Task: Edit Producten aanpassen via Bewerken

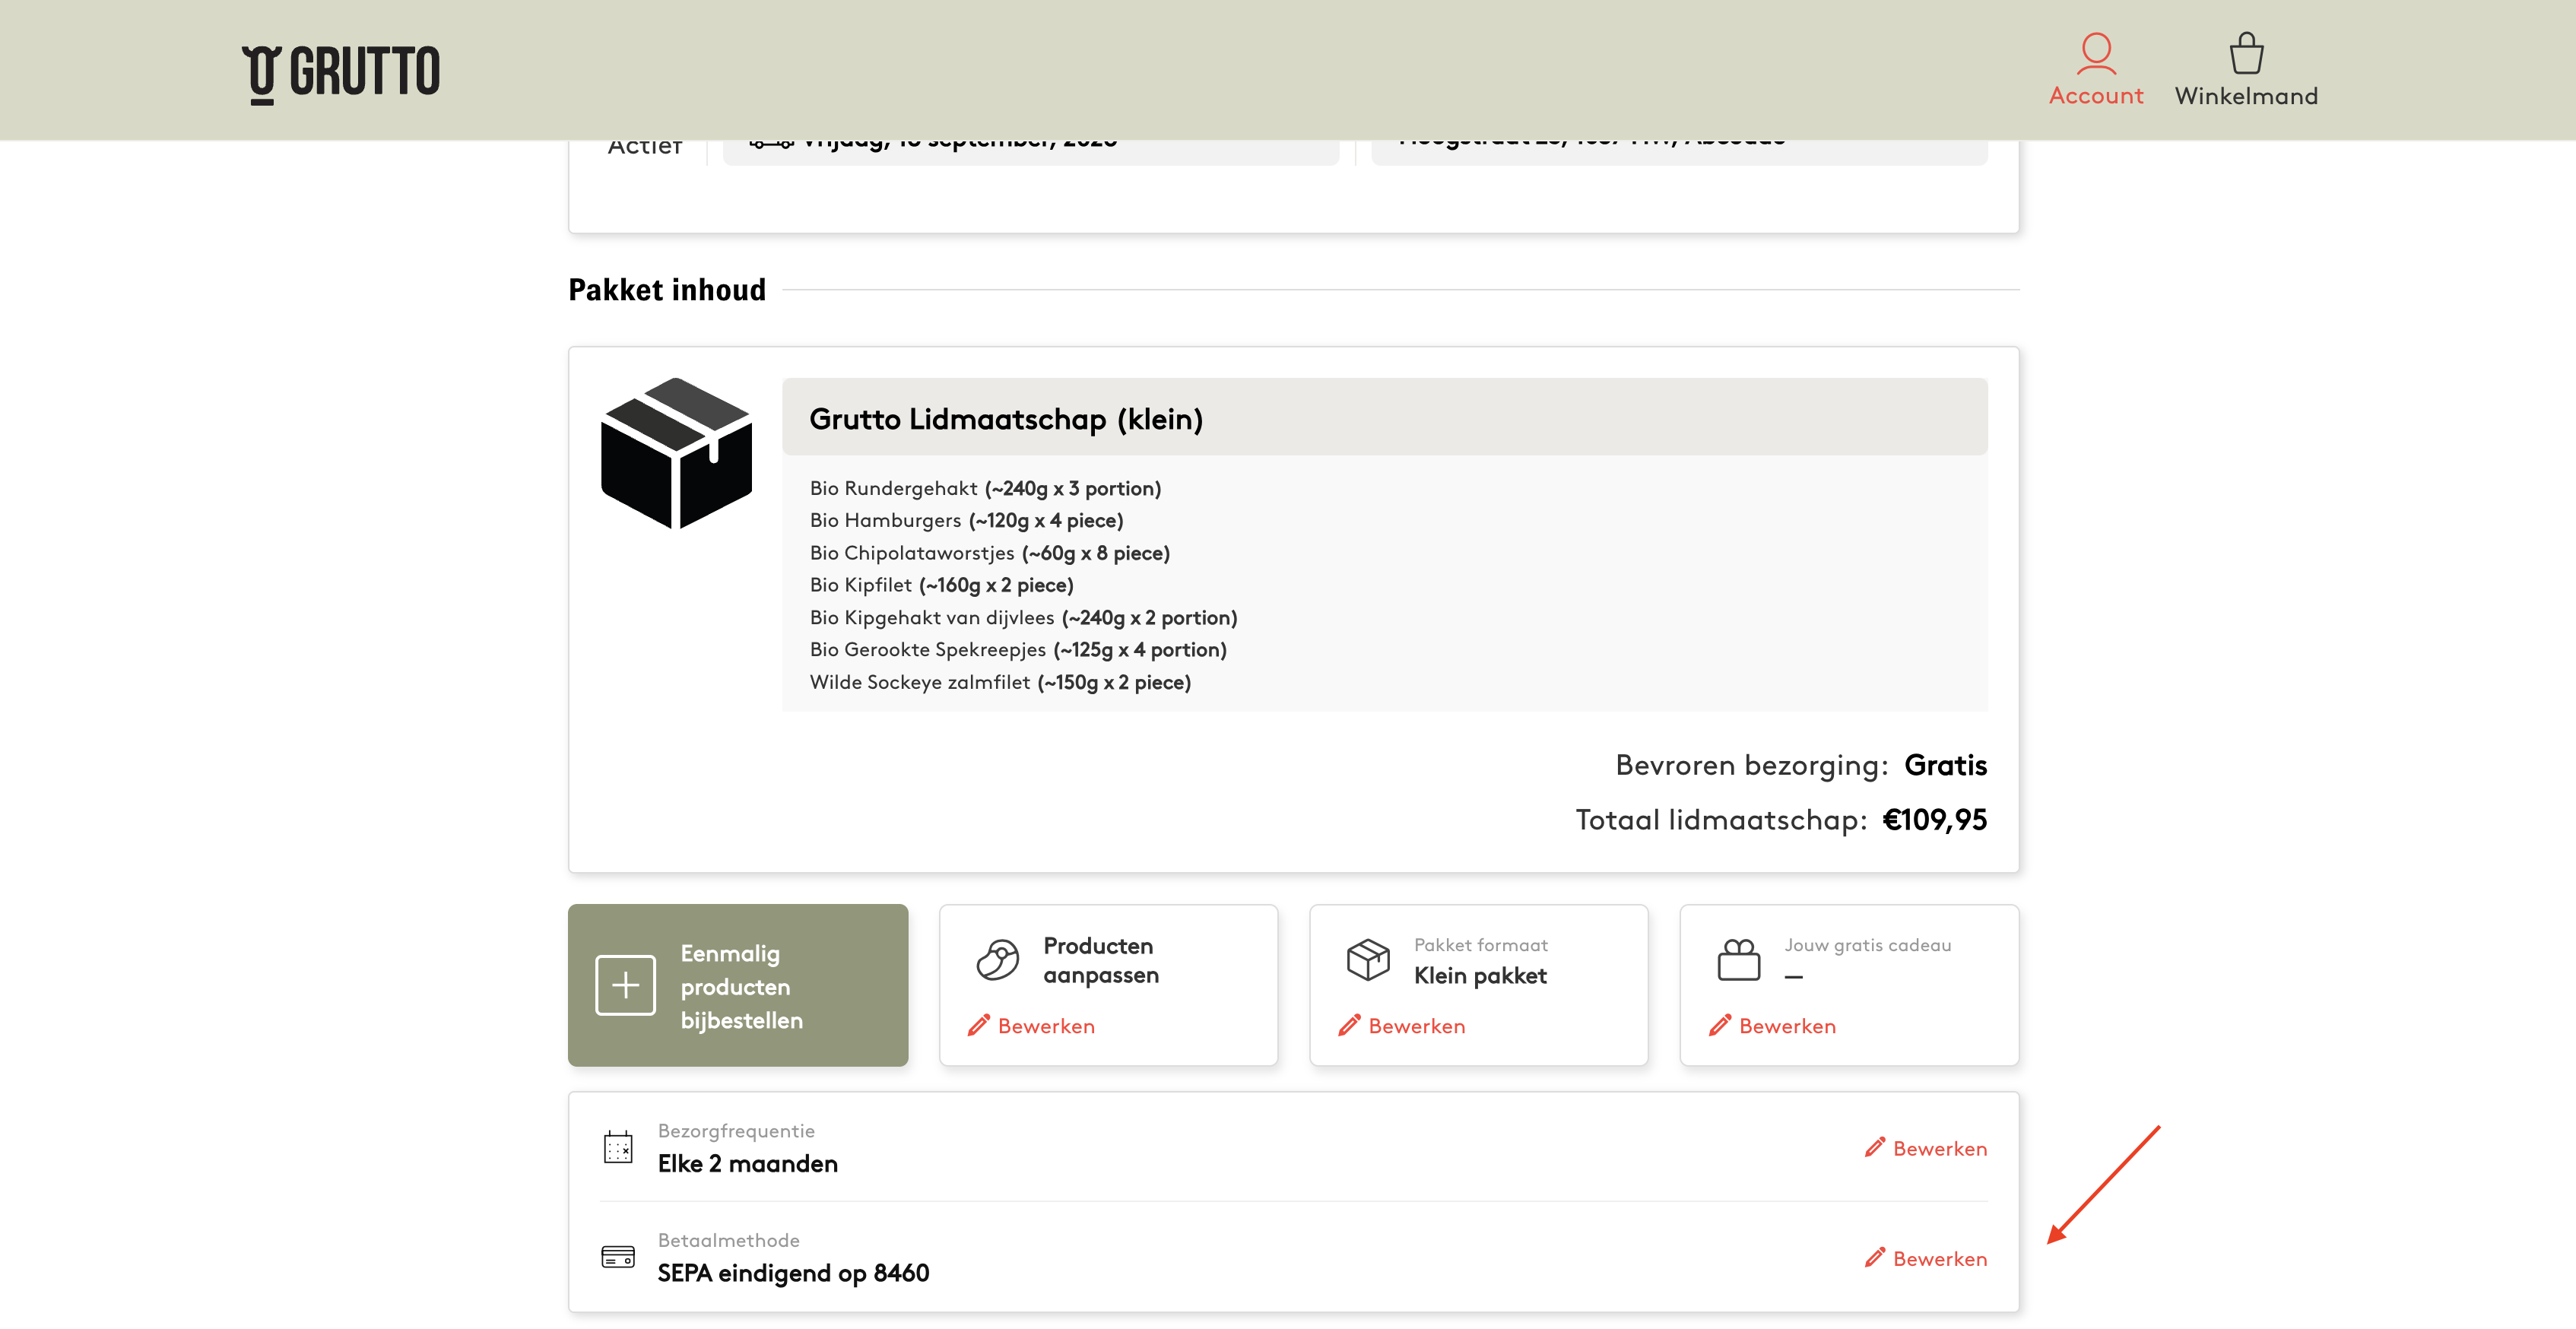Action: 1031,1026
